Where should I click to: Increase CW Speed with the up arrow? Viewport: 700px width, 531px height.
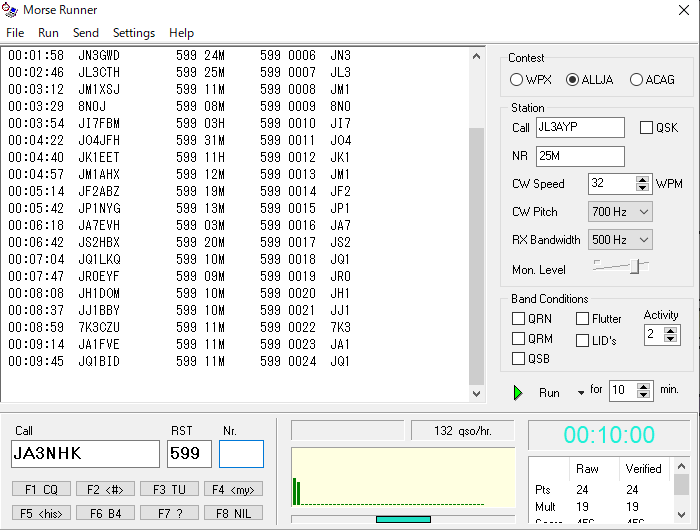(x=643, y=179)
